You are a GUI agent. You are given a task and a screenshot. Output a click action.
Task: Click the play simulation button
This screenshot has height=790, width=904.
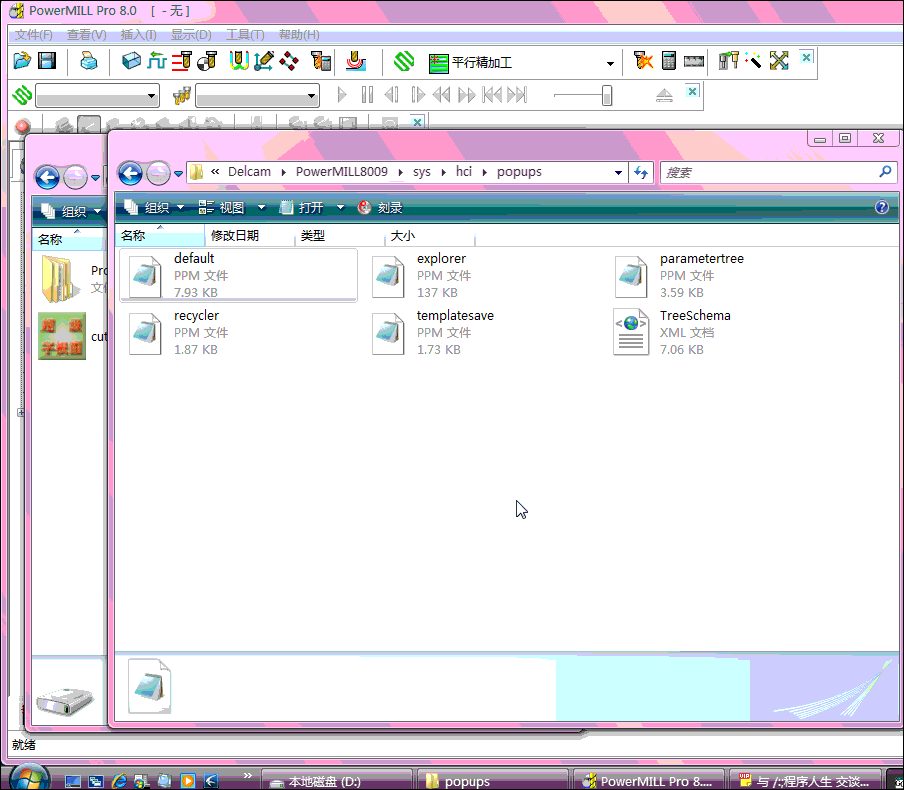pyautogui.click(x=342, y=95)
